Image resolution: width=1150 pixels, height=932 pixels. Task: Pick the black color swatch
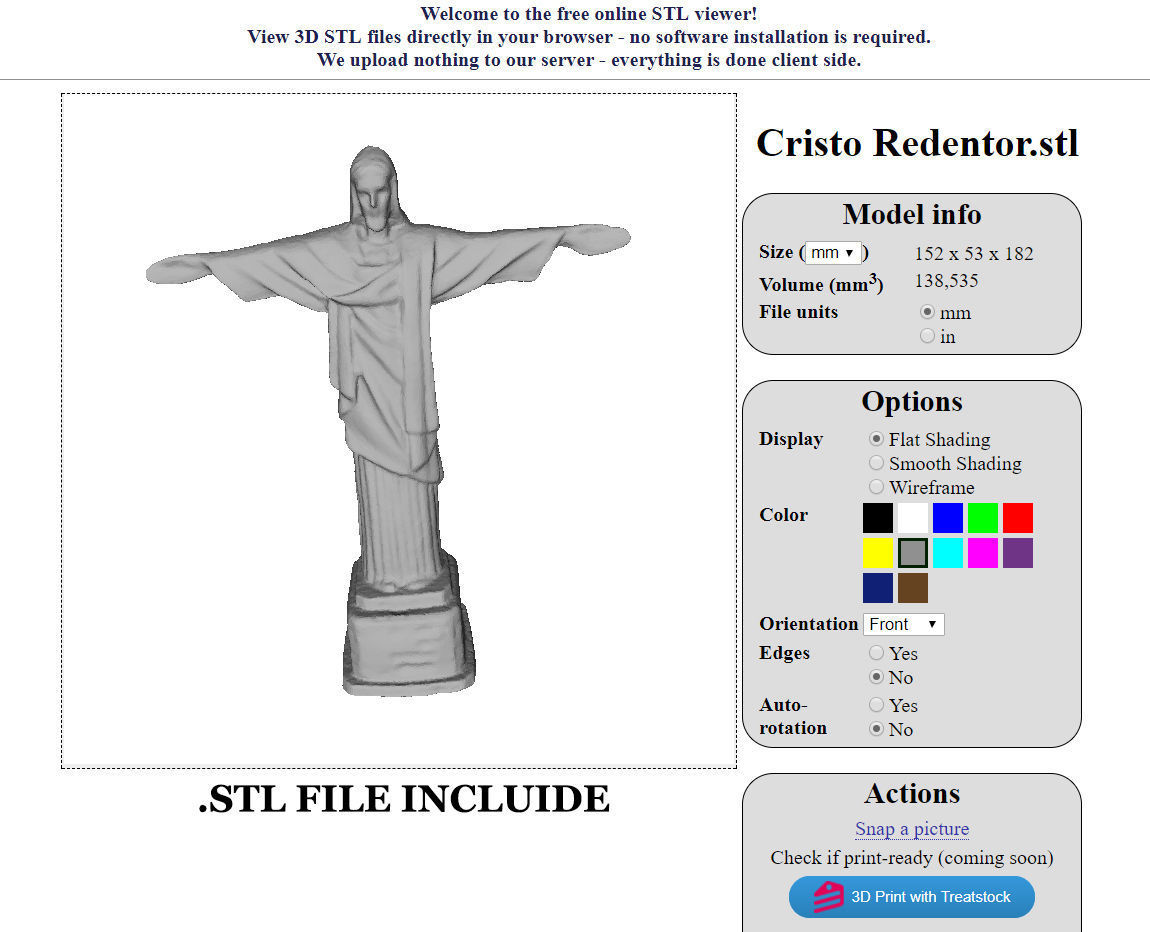tap(878, 518)
